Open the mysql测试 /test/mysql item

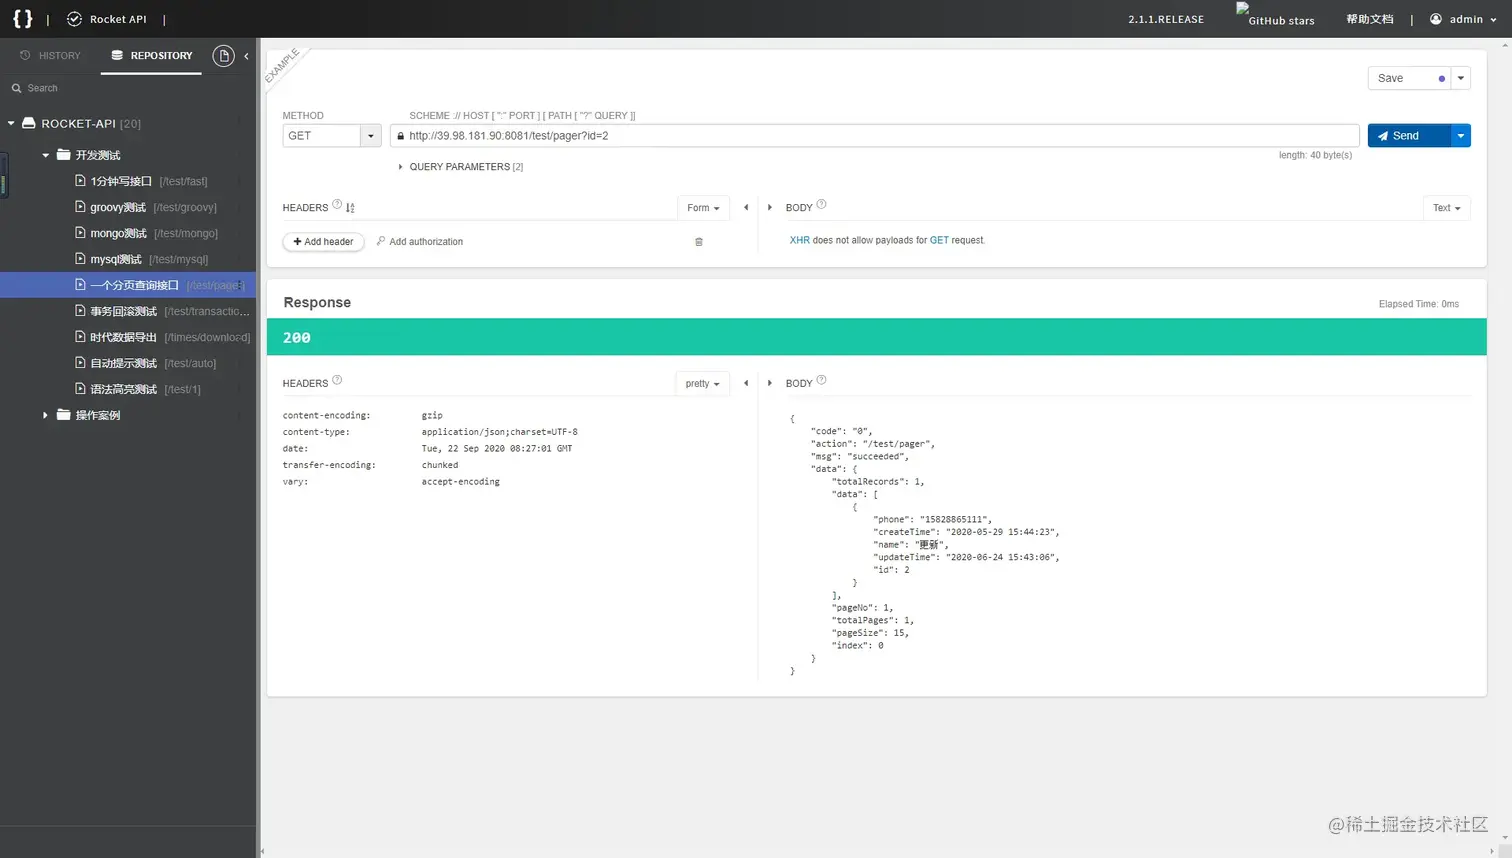pyautogui.click(x=141, y=259)
